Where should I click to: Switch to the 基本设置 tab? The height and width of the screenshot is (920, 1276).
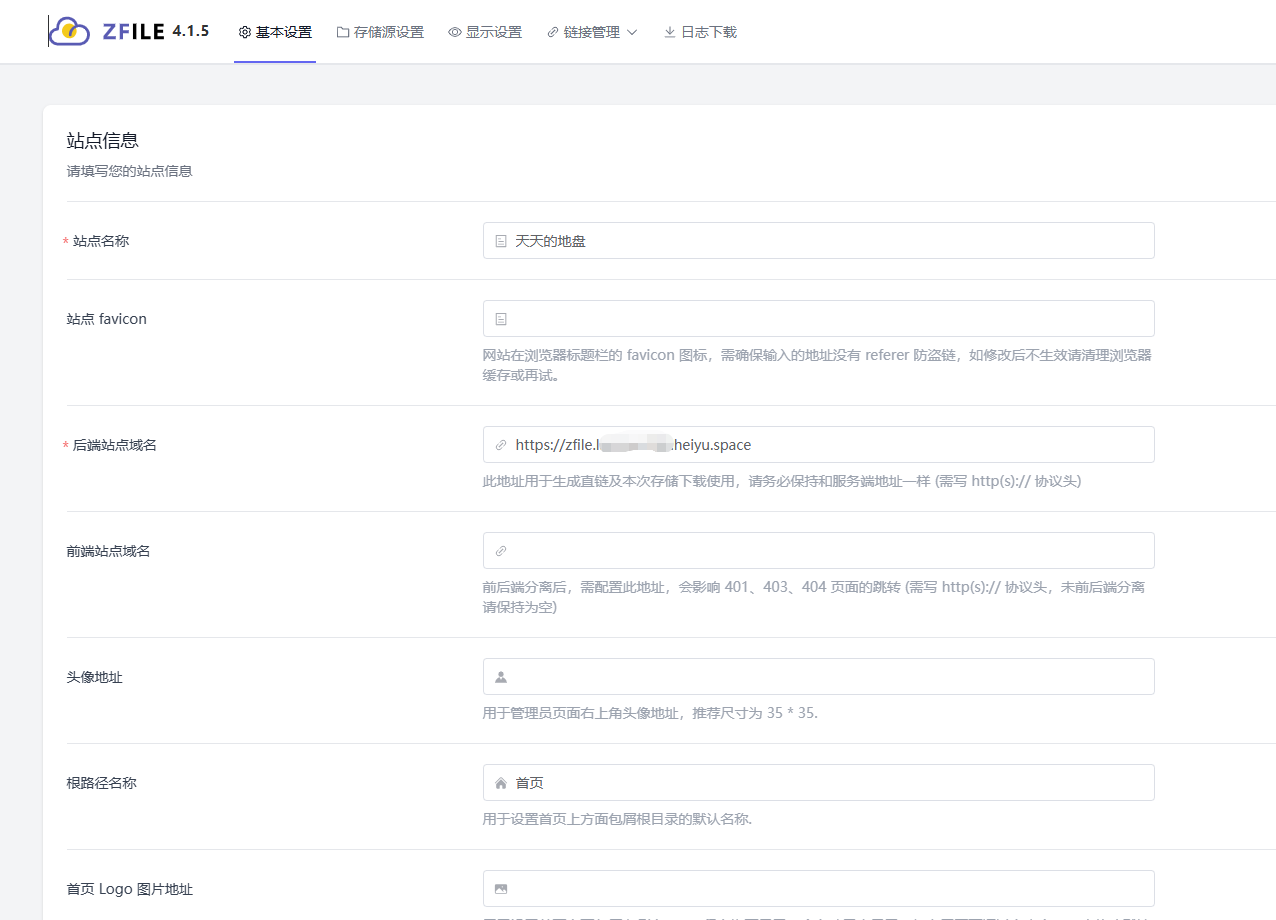point(275,32)
